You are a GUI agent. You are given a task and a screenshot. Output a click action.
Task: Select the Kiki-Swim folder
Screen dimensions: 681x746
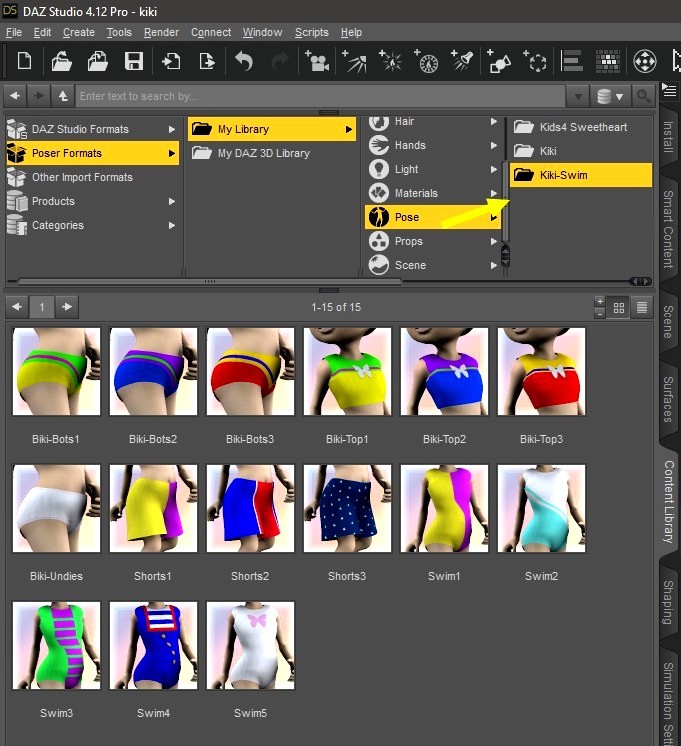click(x=581, y=175)
